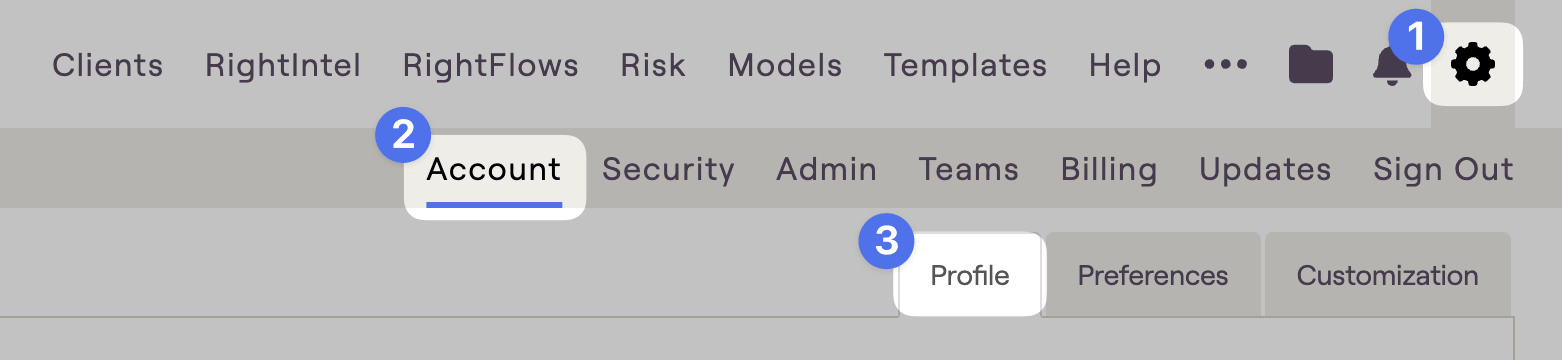The width and height of the screenshot is (1562, 360).
Task: Open the Billing tab
Action: [x=1109, y=170]
